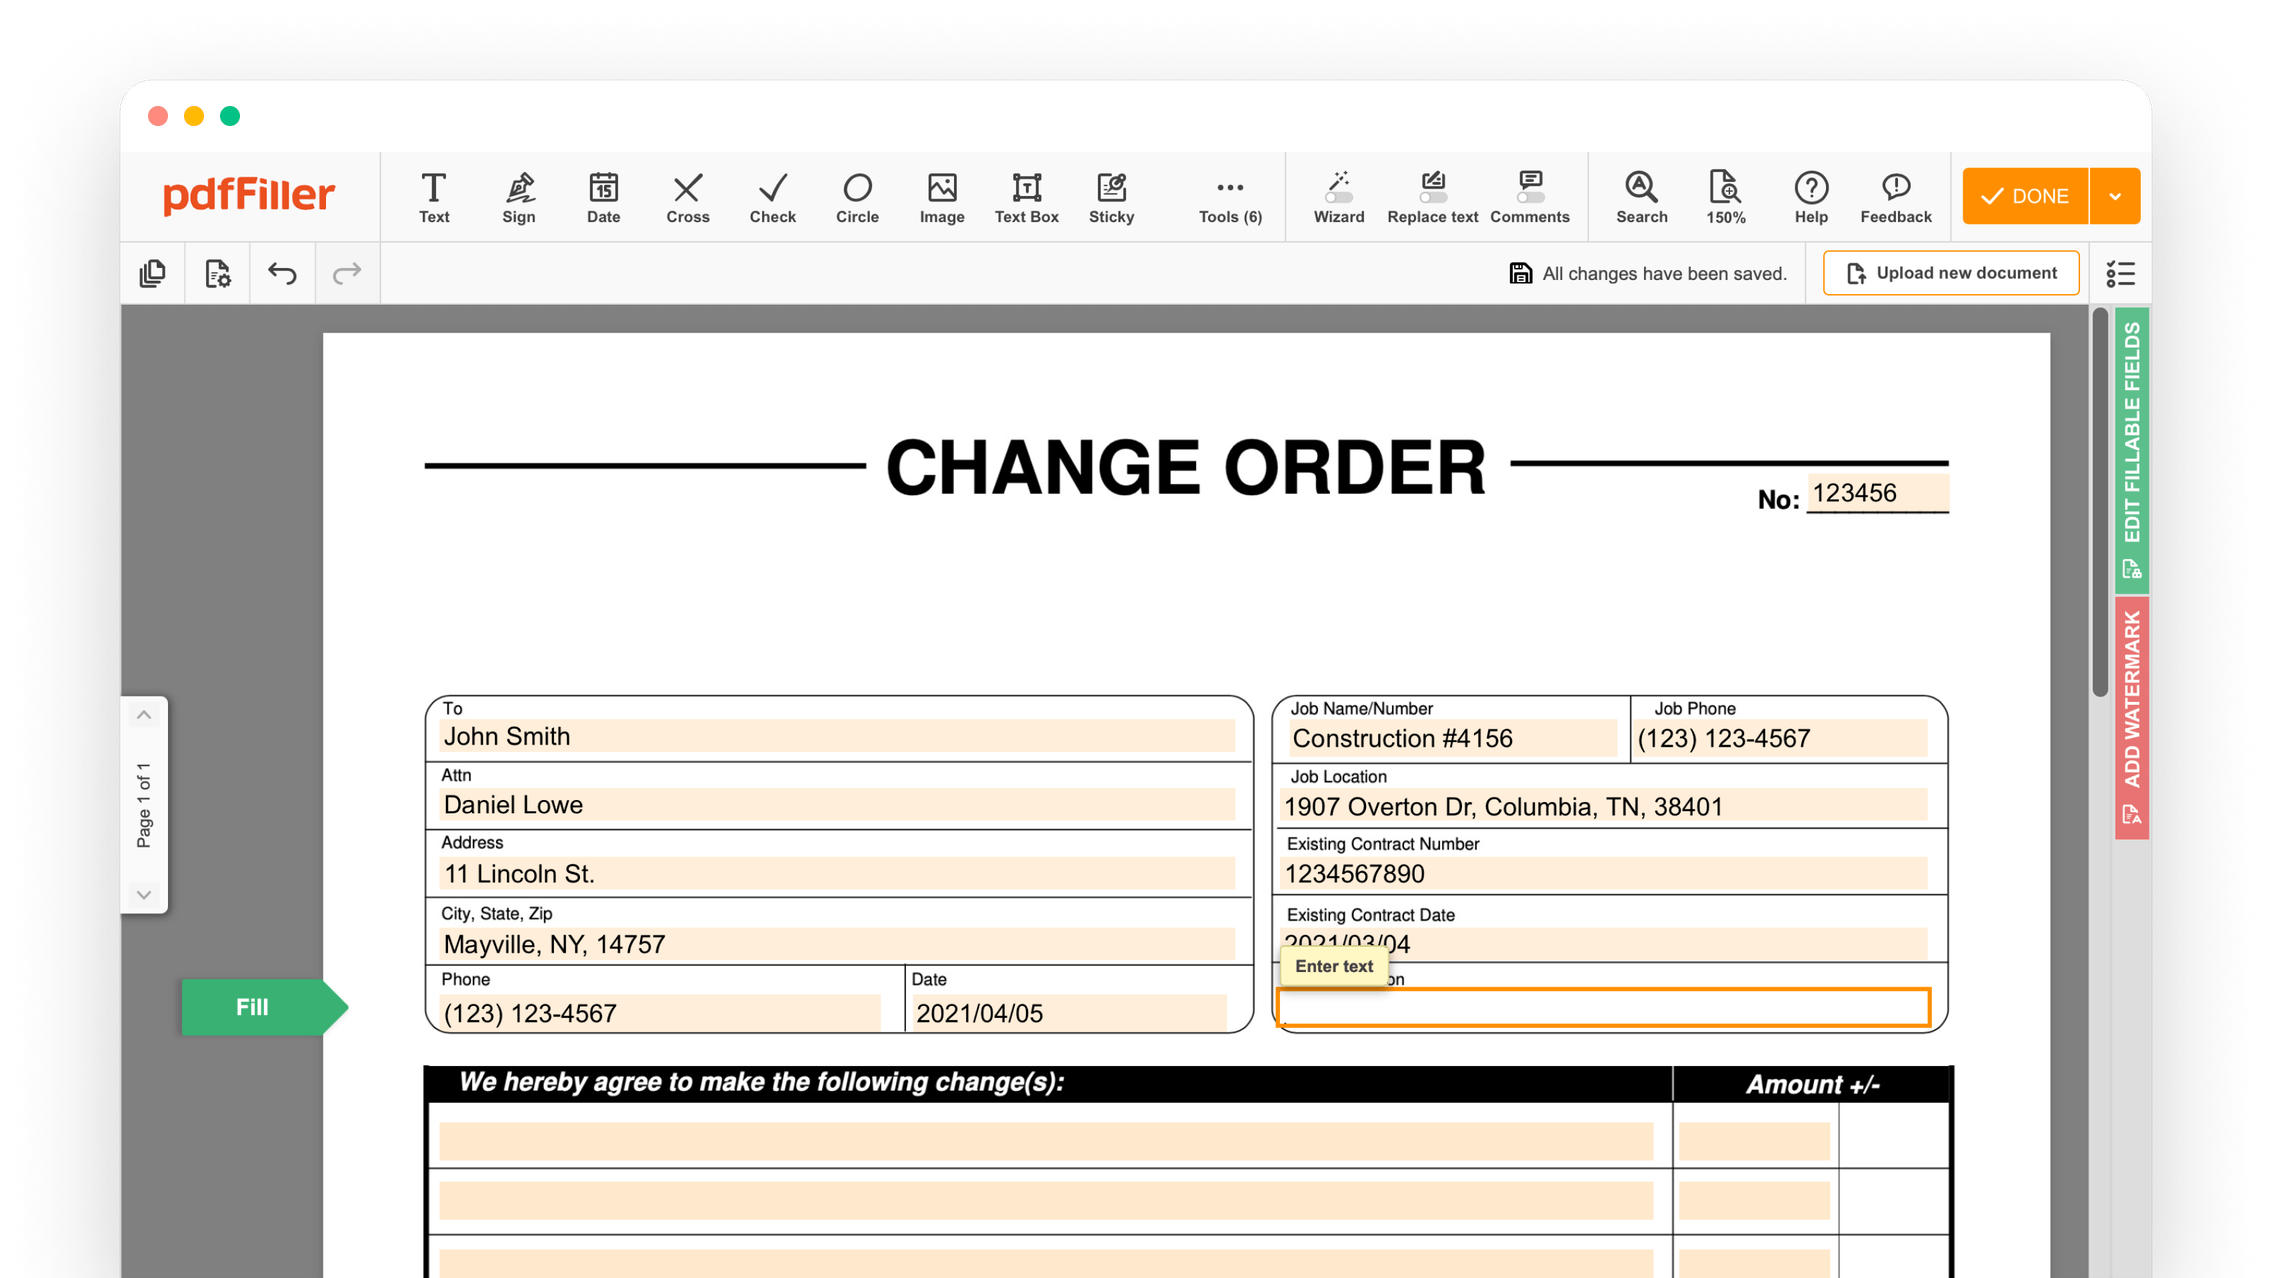Select the Check mark tool
The image size is (2272, 1278).
pos(771,196)
